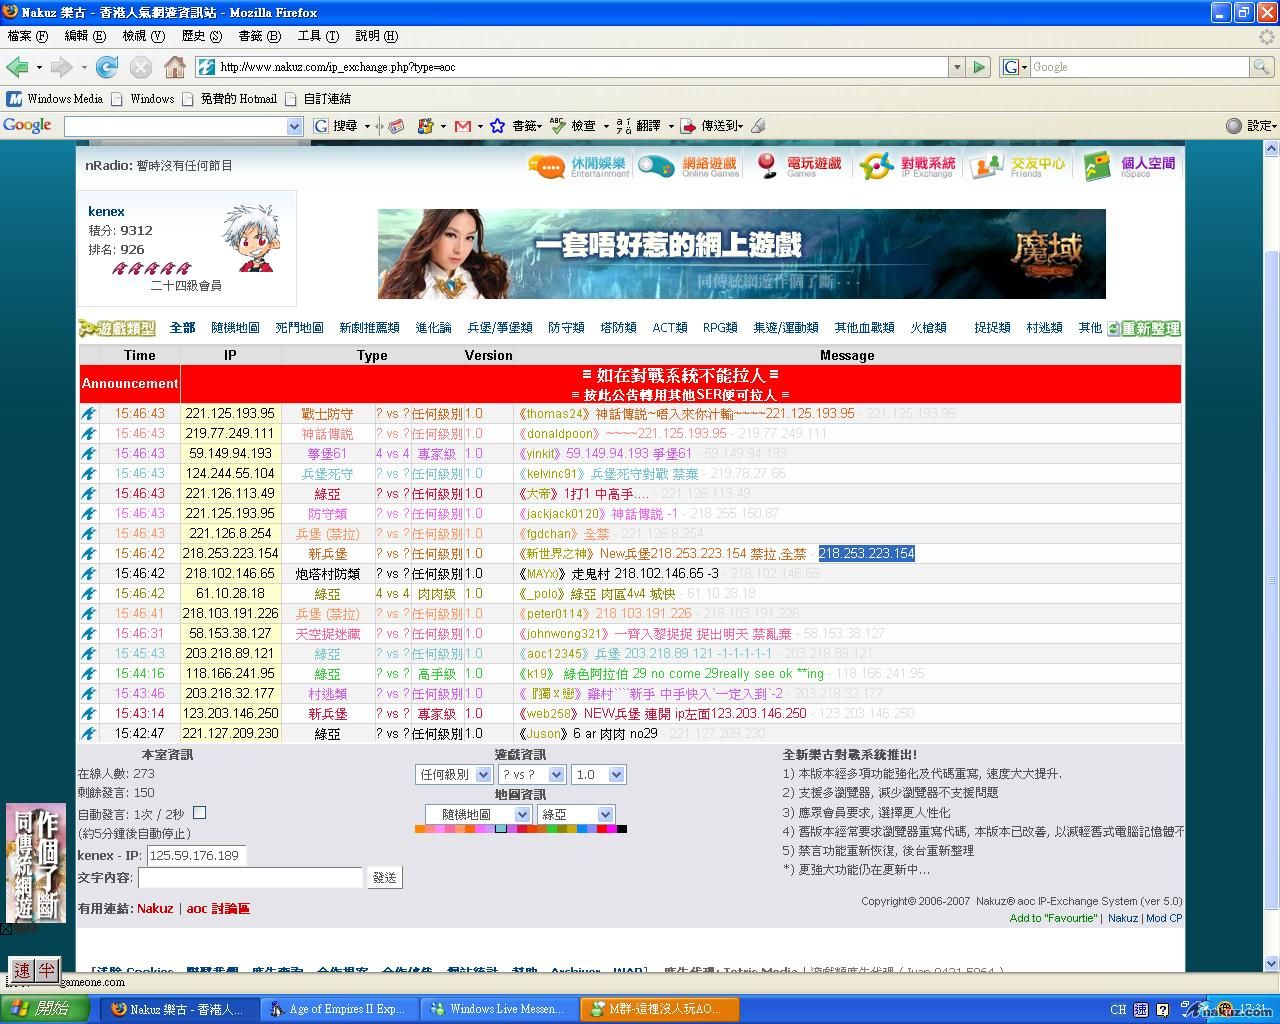Click the blue star bookmarks icon
1280x1024 pixels.
pyautogui.click(x=497, y=126)
